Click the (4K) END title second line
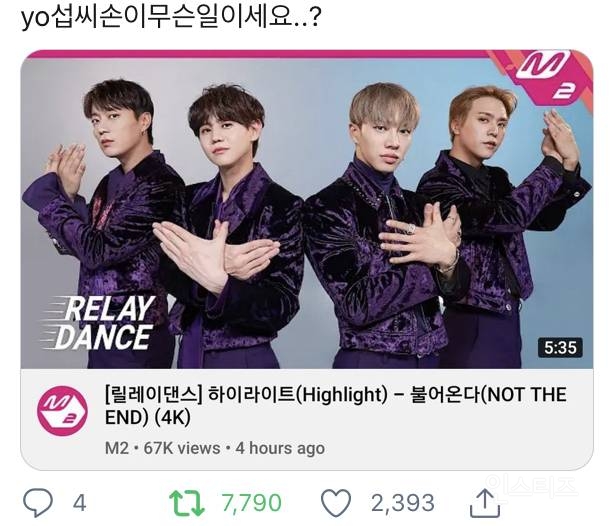This screenshot has width=615, height=526. coord(147,417)
